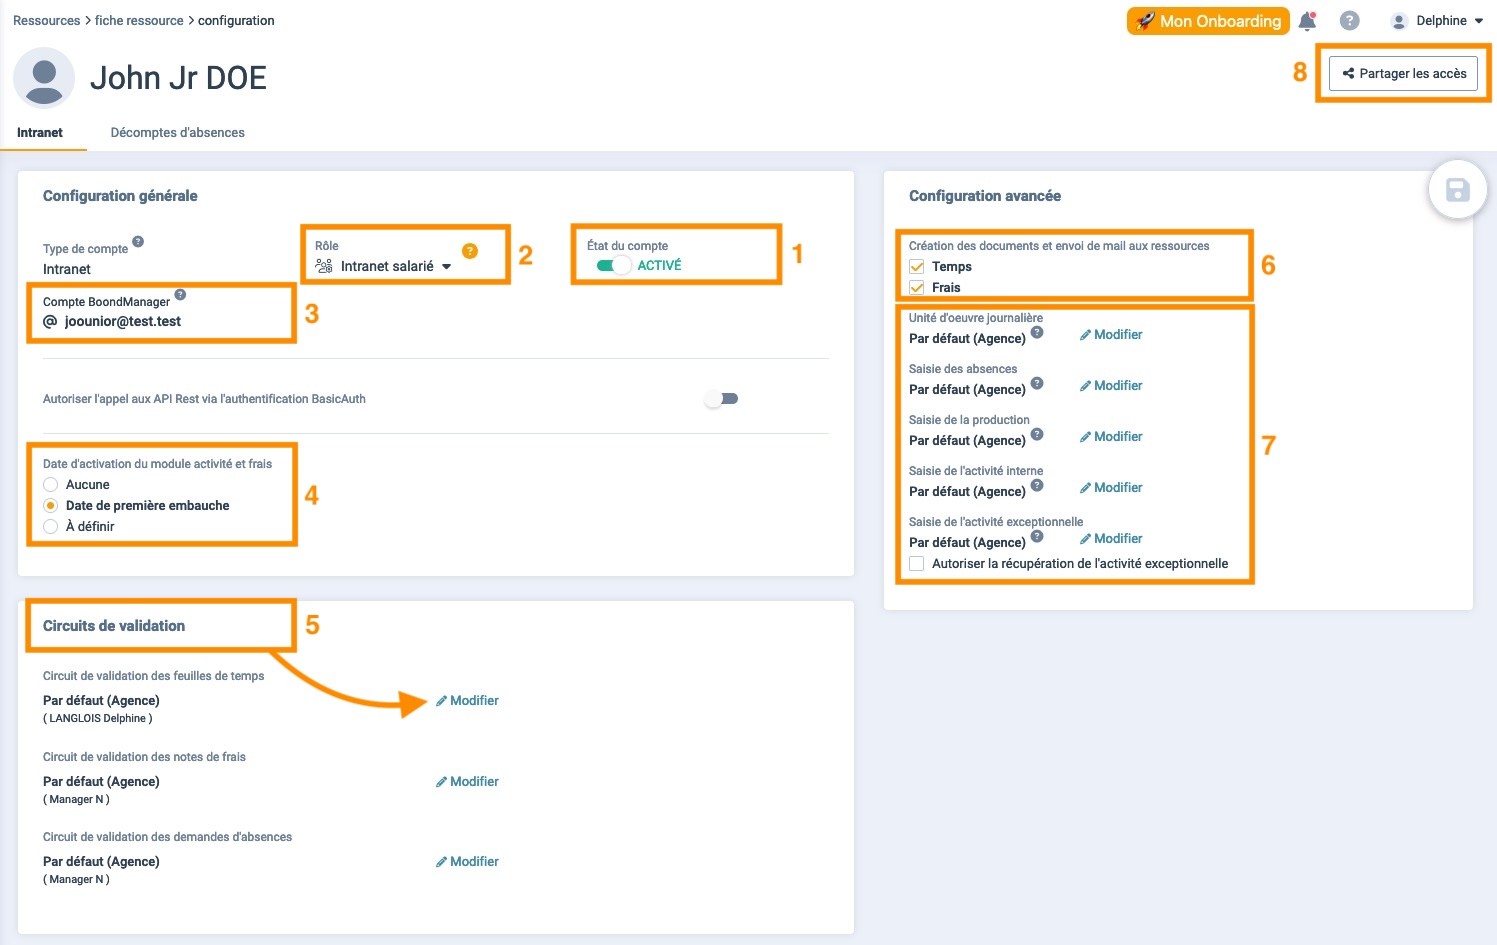Screen dimensions: 1497x945
Task: Go to Ressources in the breadcrumb
Action: click(x=46, y=21)
